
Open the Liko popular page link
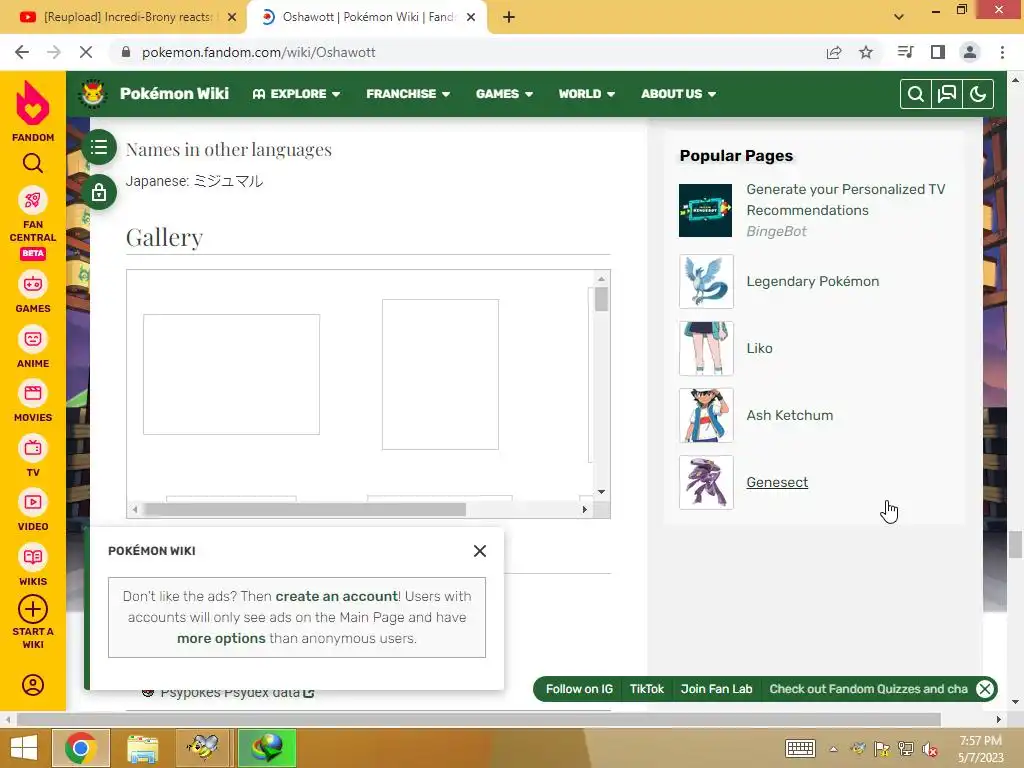tap(759, 348)
